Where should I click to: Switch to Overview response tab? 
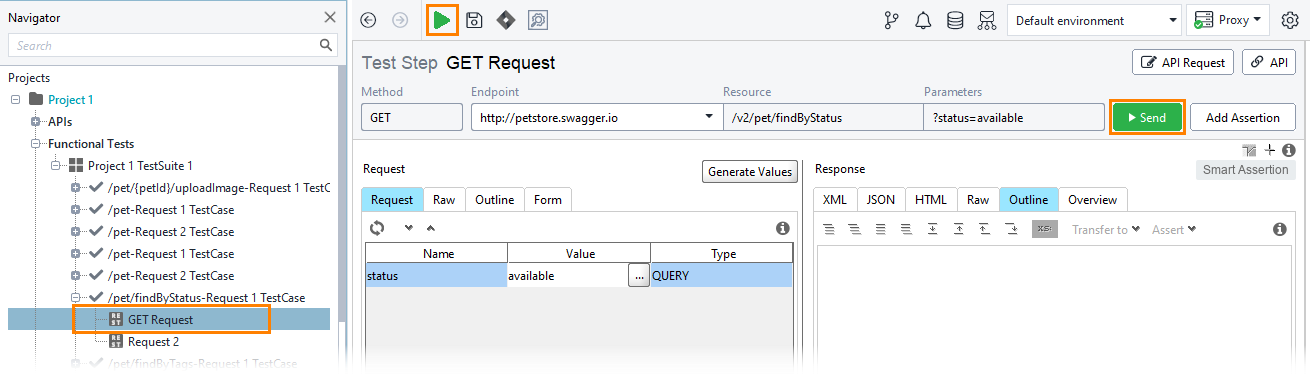[1093, 200]
